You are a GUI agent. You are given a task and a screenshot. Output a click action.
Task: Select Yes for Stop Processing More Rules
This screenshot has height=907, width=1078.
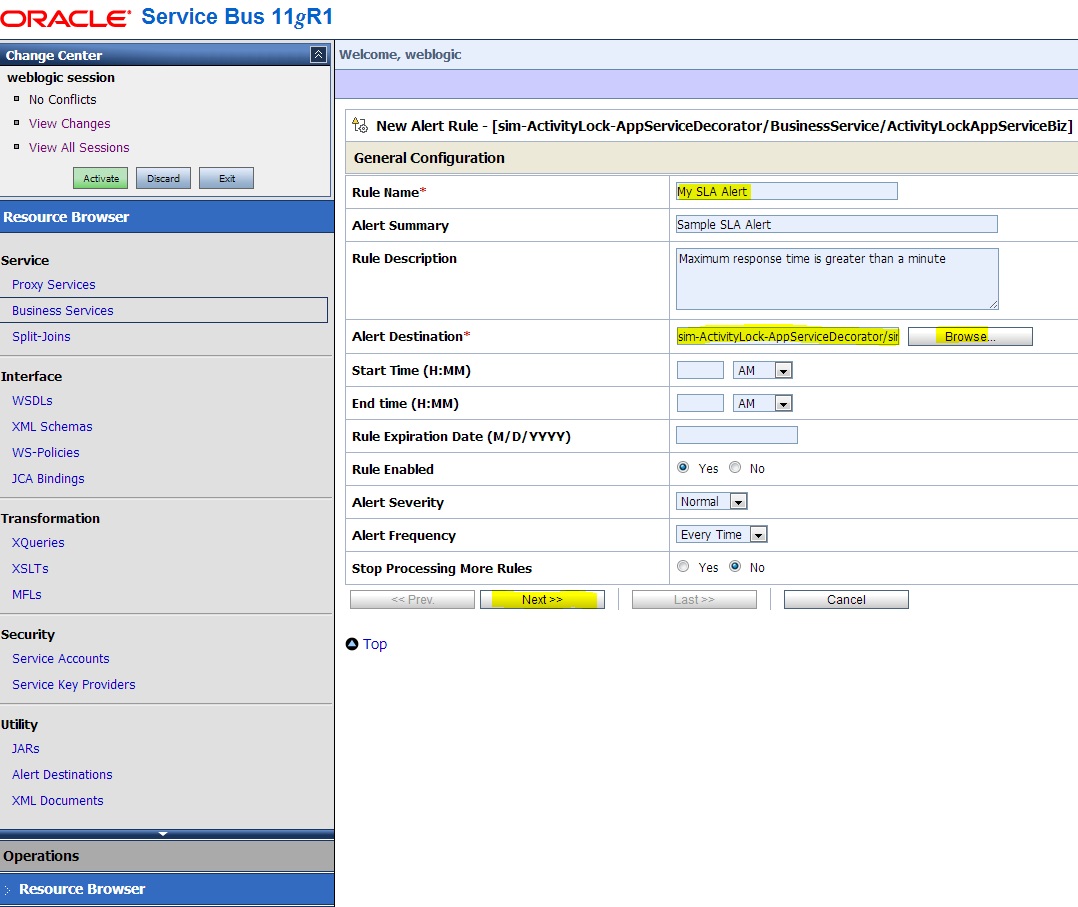tap(683, 567)
